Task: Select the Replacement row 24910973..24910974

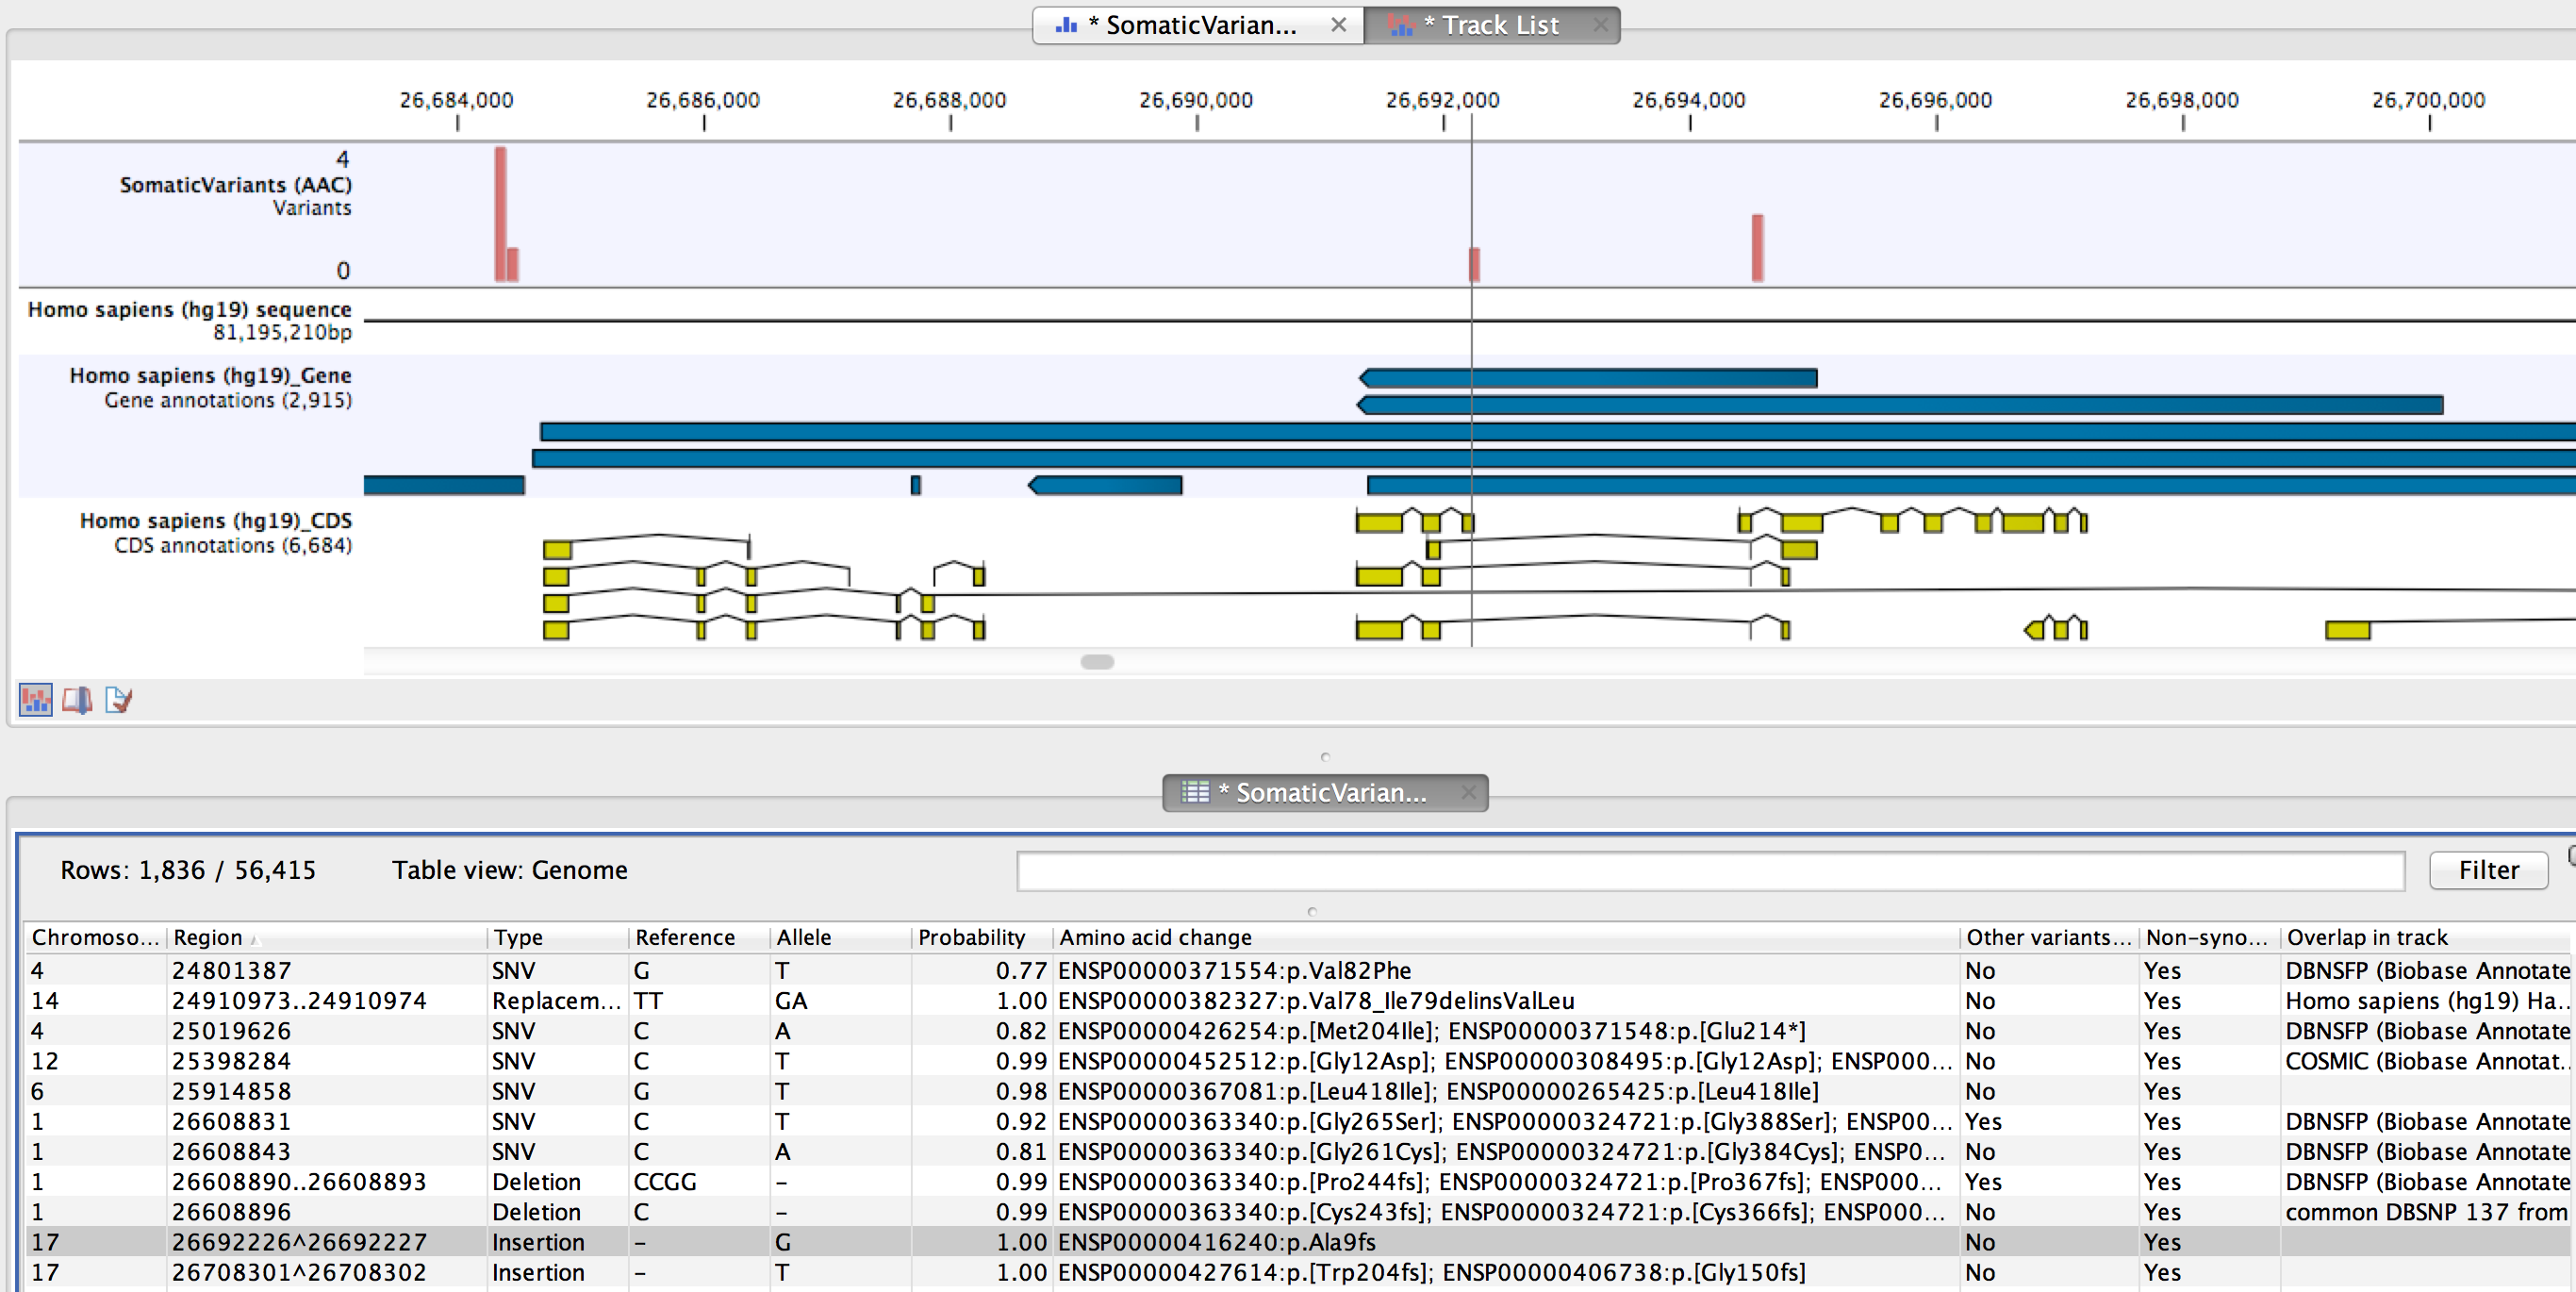Action: [x=1297, y=1000]
